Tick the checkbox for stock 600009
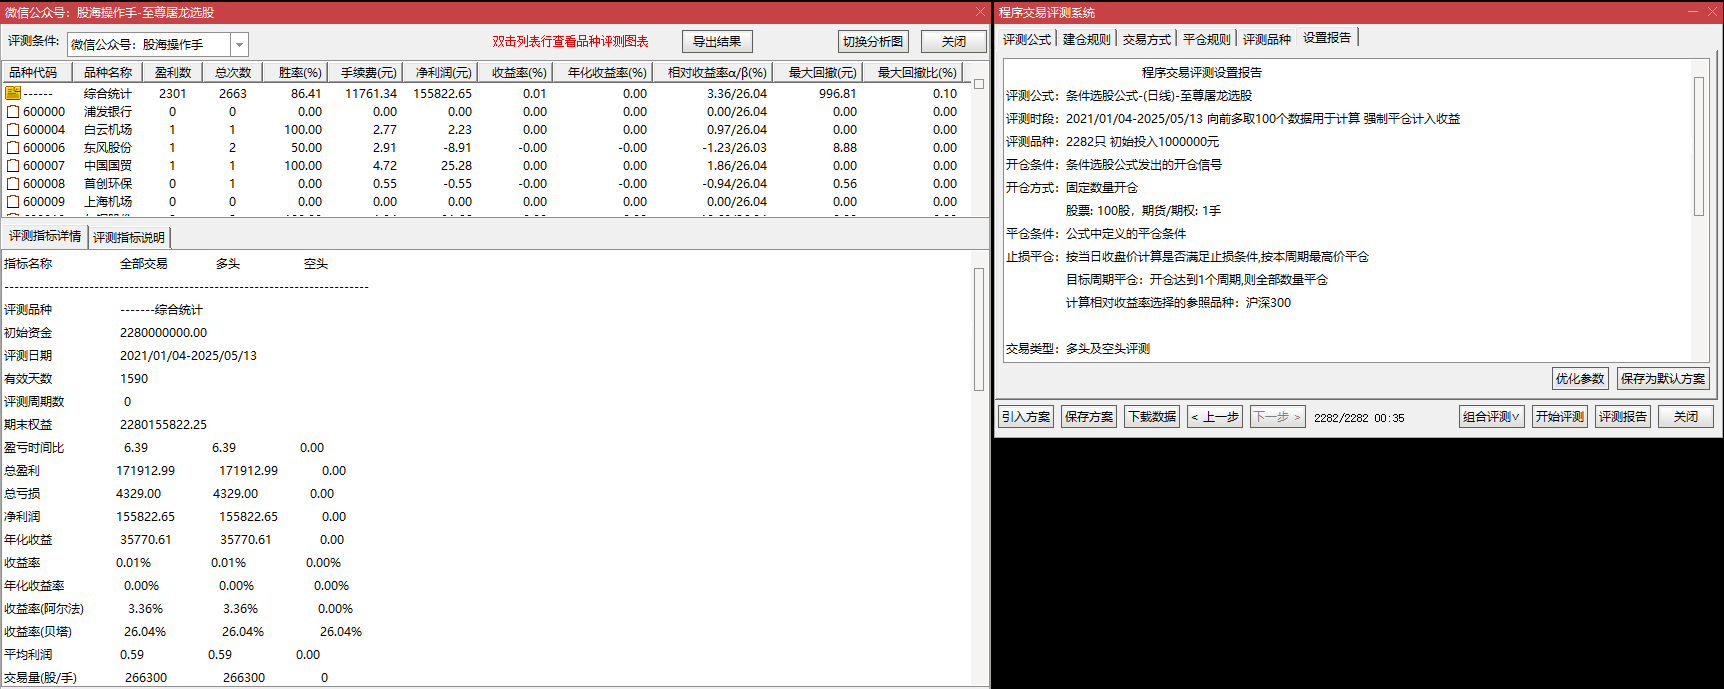Viewport: 1724px width, 689px height. (13, 202)
